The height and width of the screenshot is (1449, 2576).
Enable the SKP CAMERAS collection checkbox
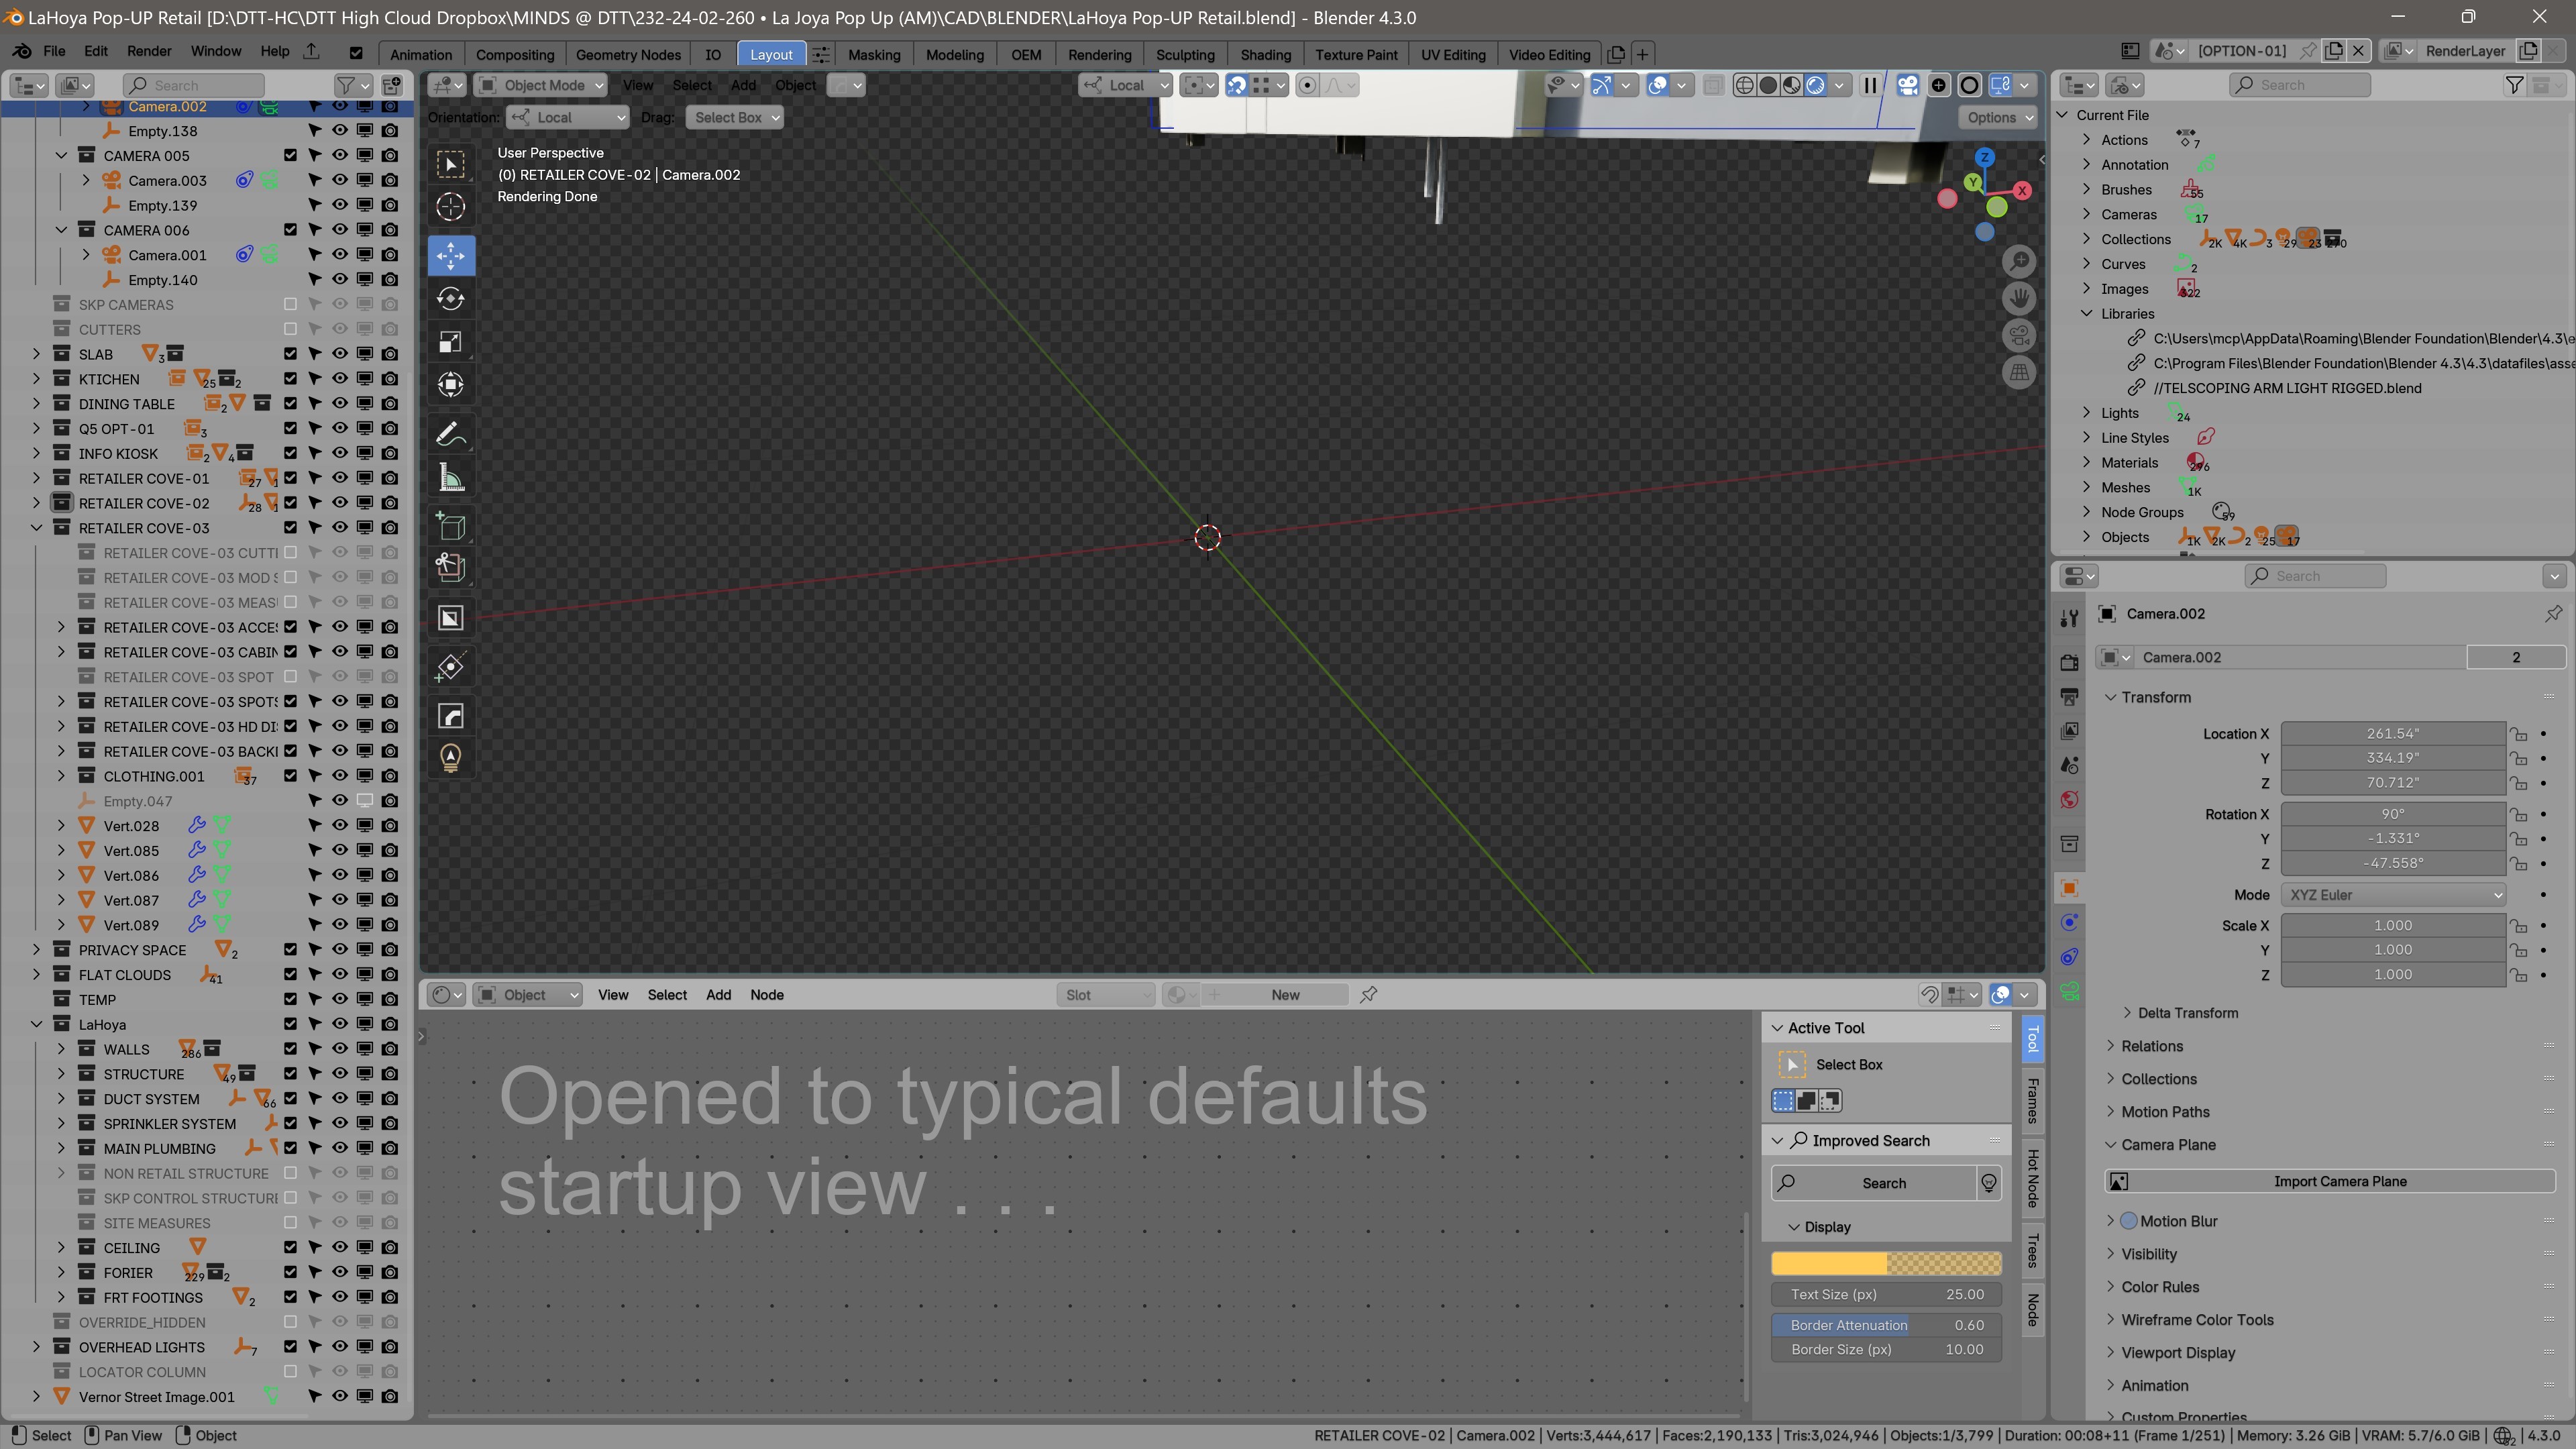click(x=290, y=304)
